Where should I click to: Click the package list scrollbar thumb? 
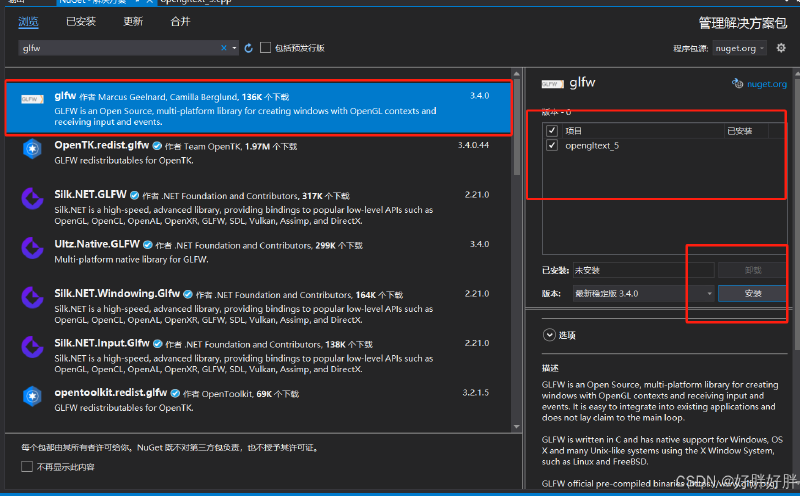(517, 128)
